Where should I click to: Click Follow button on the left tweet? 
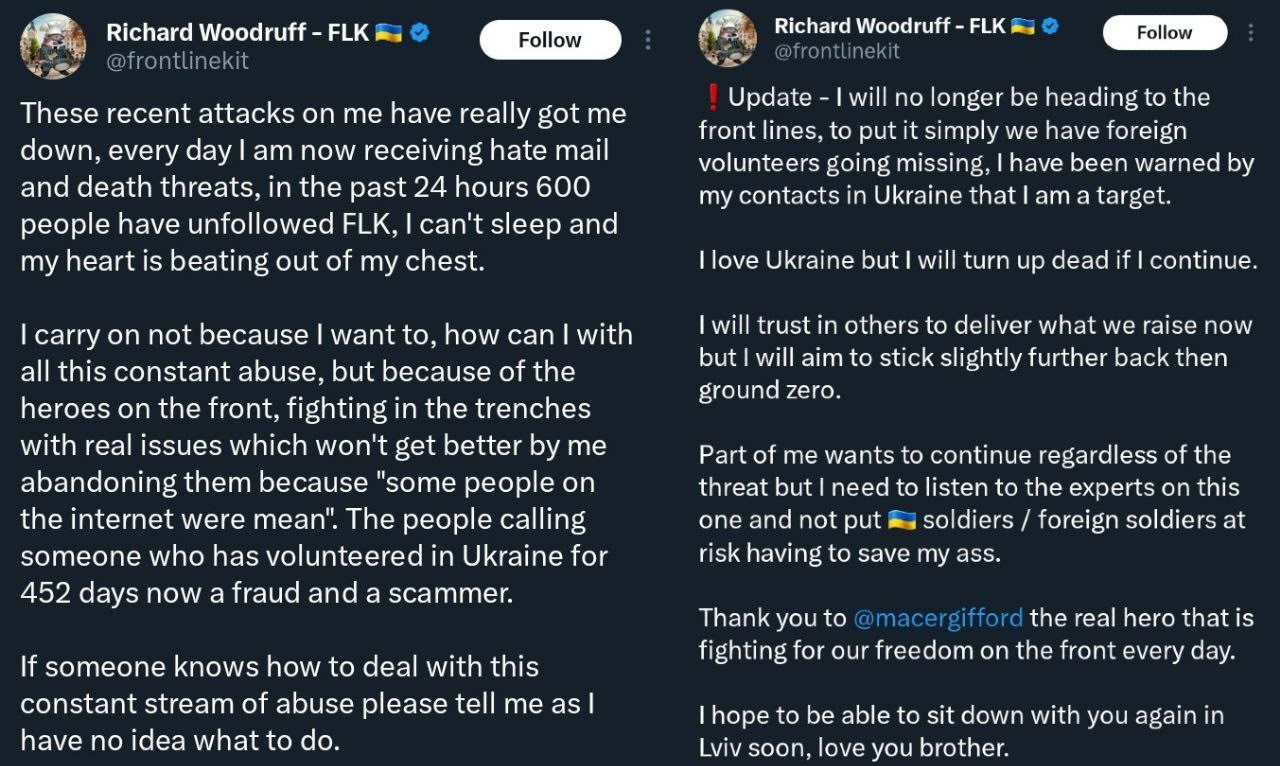pyautogui.click(x=549, y=40)
